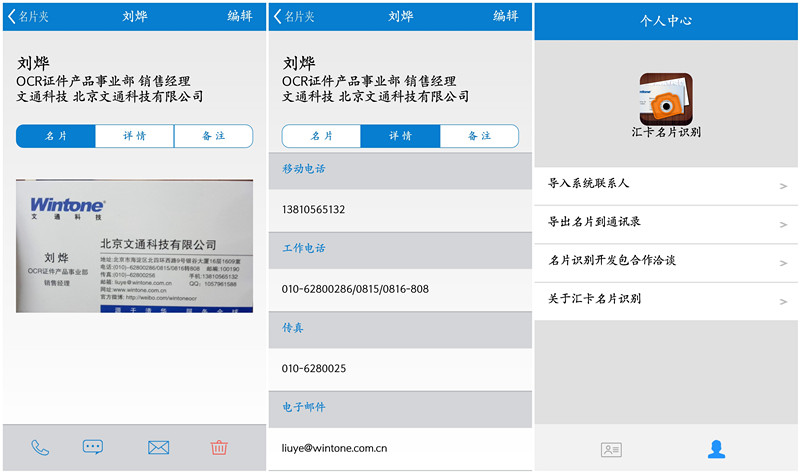Tap the 移动电话 section header
800x473 pixels.
(401, 171)
